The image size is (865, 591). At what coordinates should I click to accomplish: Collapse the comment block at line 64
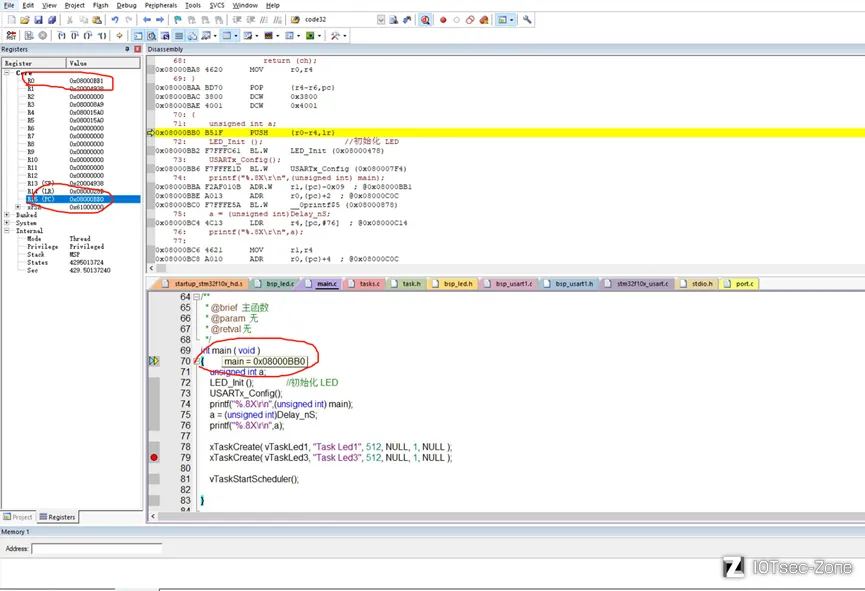pos(196,297)
